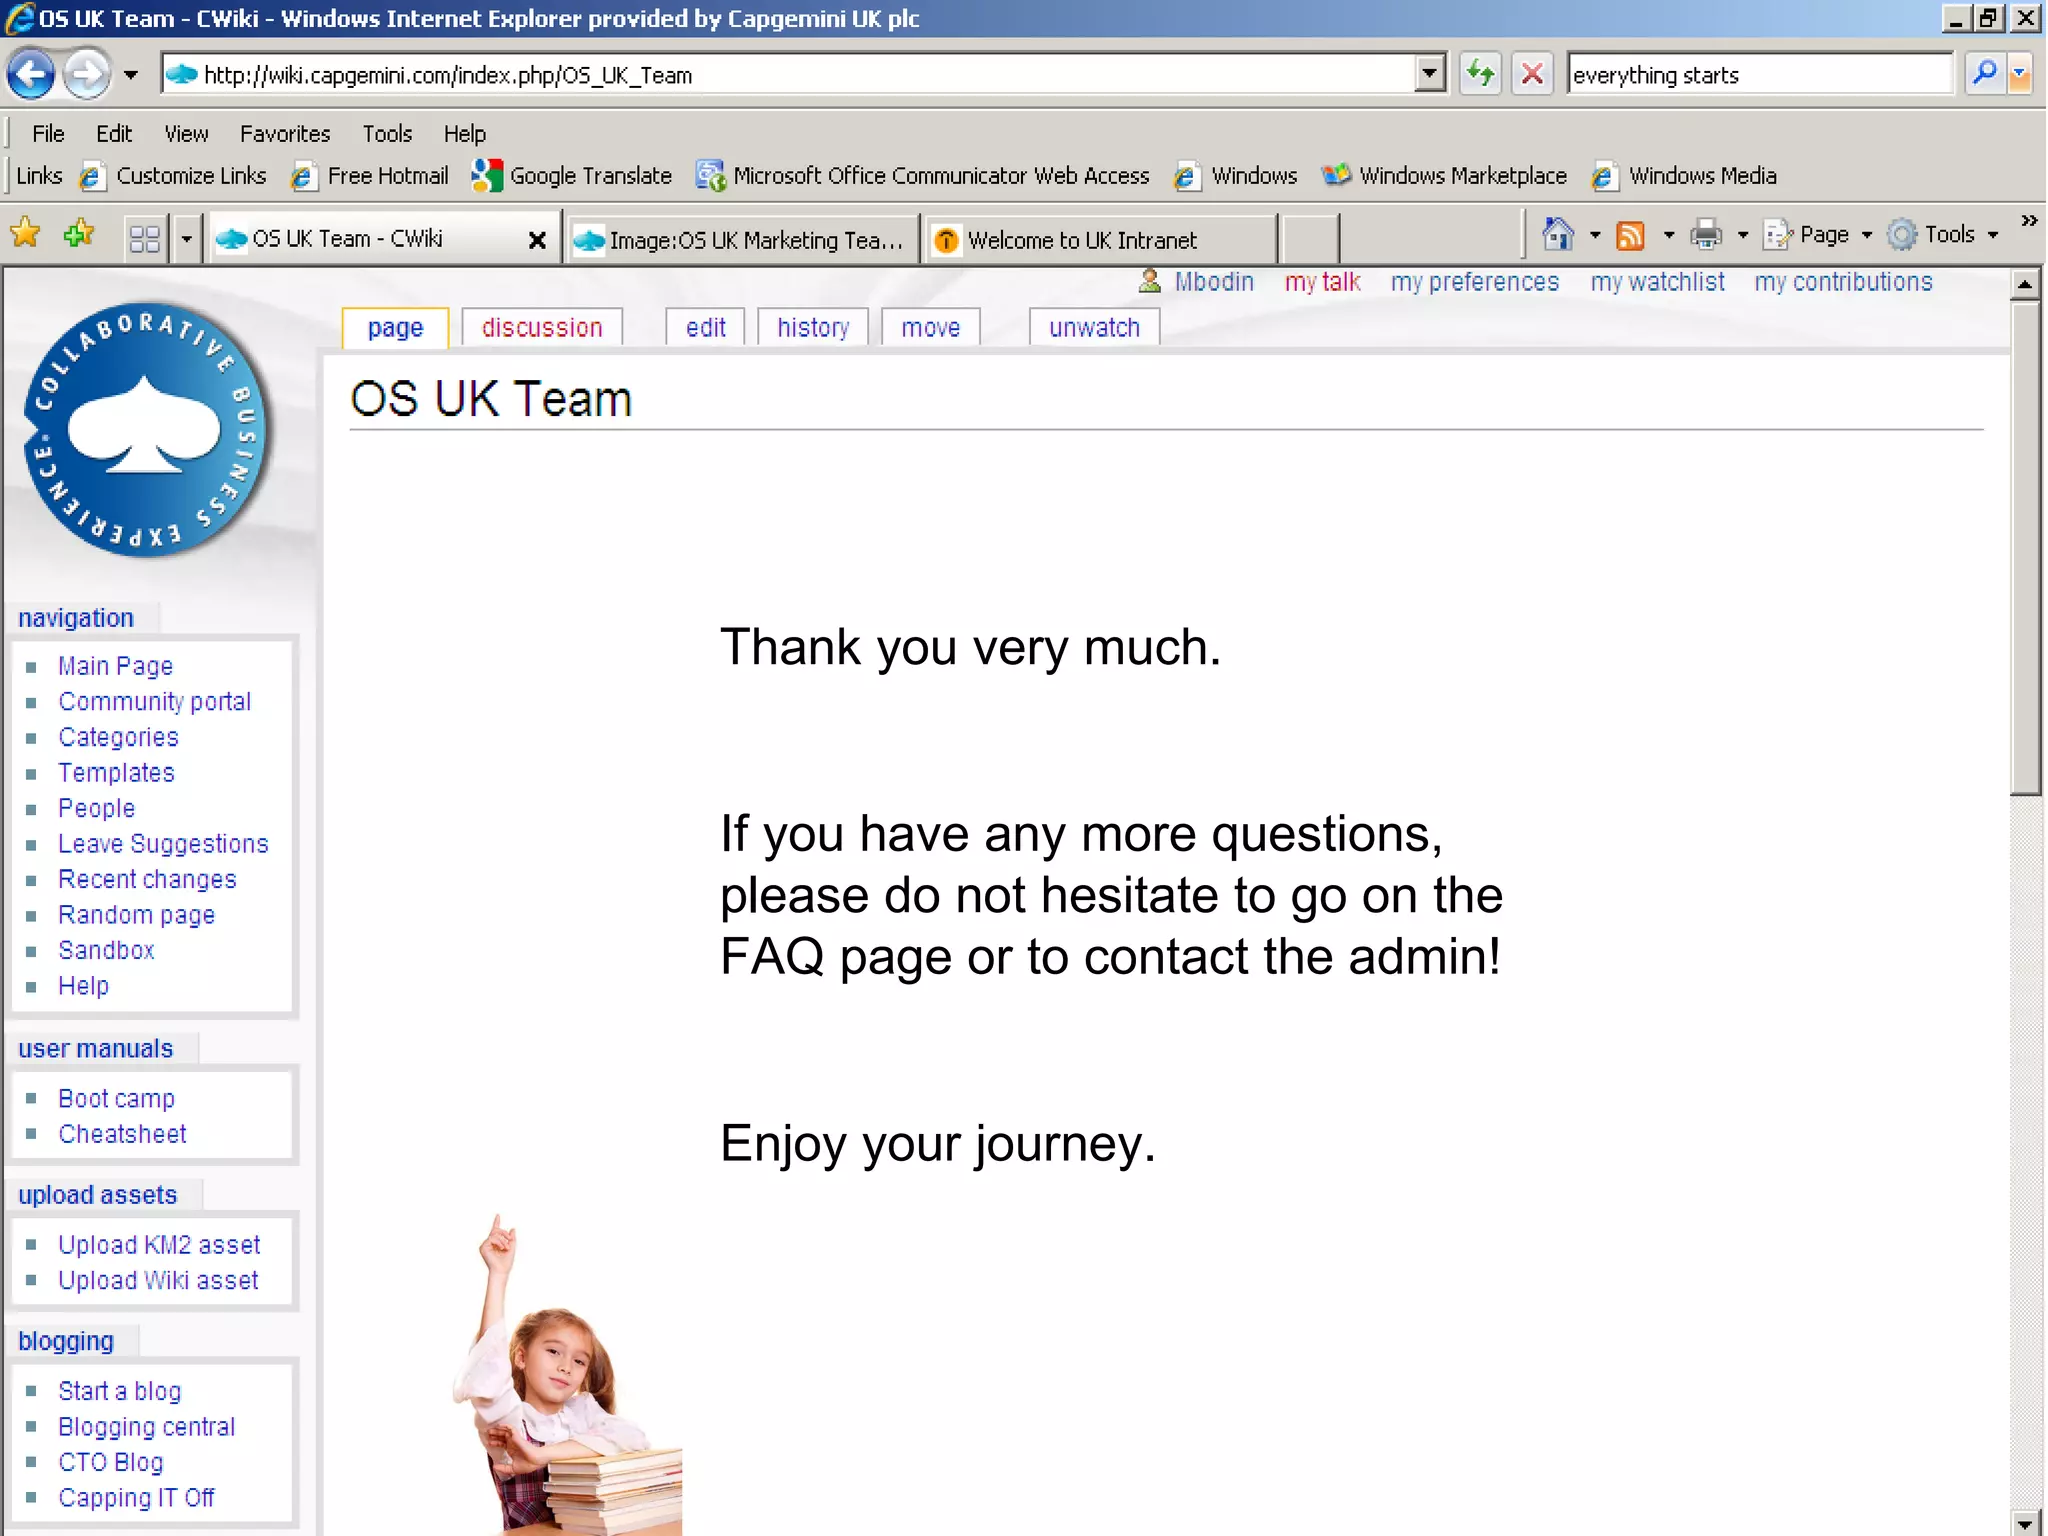Open the tab list dropdown arrow

pyautogui.click(x=186, y=238)
